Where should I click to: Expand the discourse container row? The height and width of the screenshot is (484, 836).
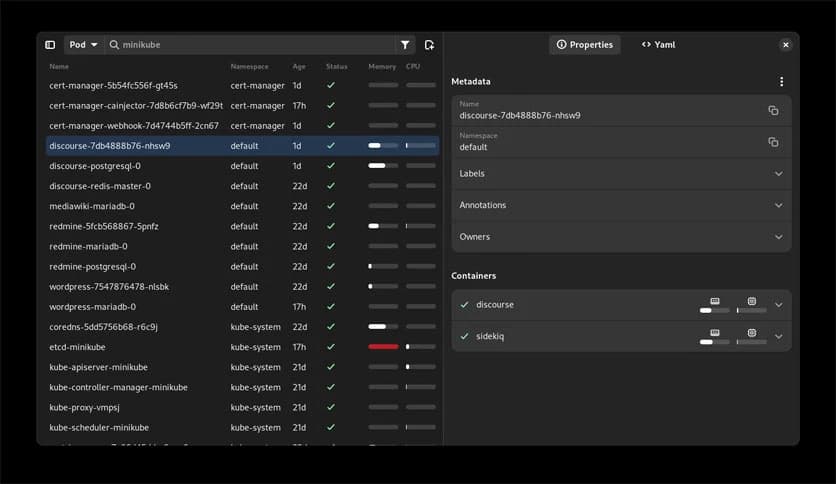621,305
